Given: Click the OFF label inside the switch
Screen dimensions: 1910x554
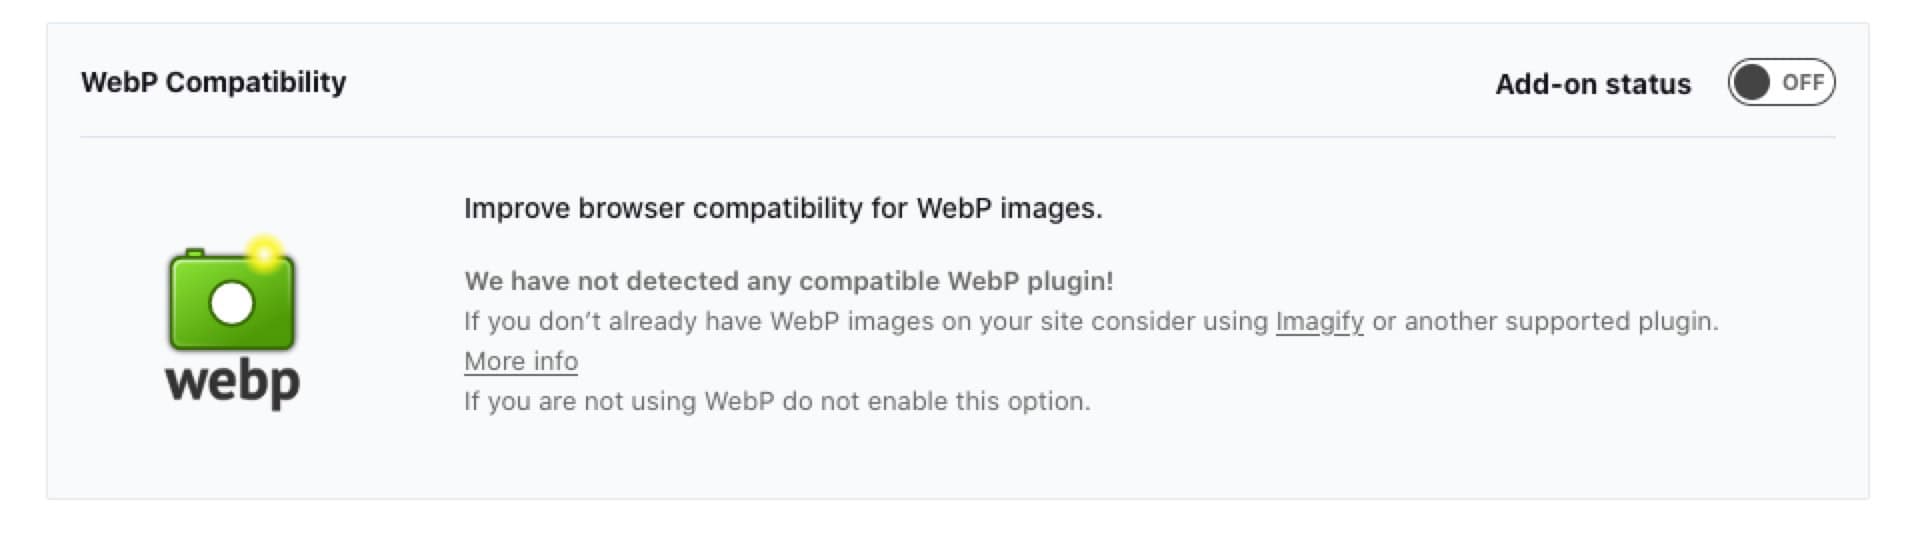Looking at the screenshot, I should pyautogui.click(x=1802, y=83).
